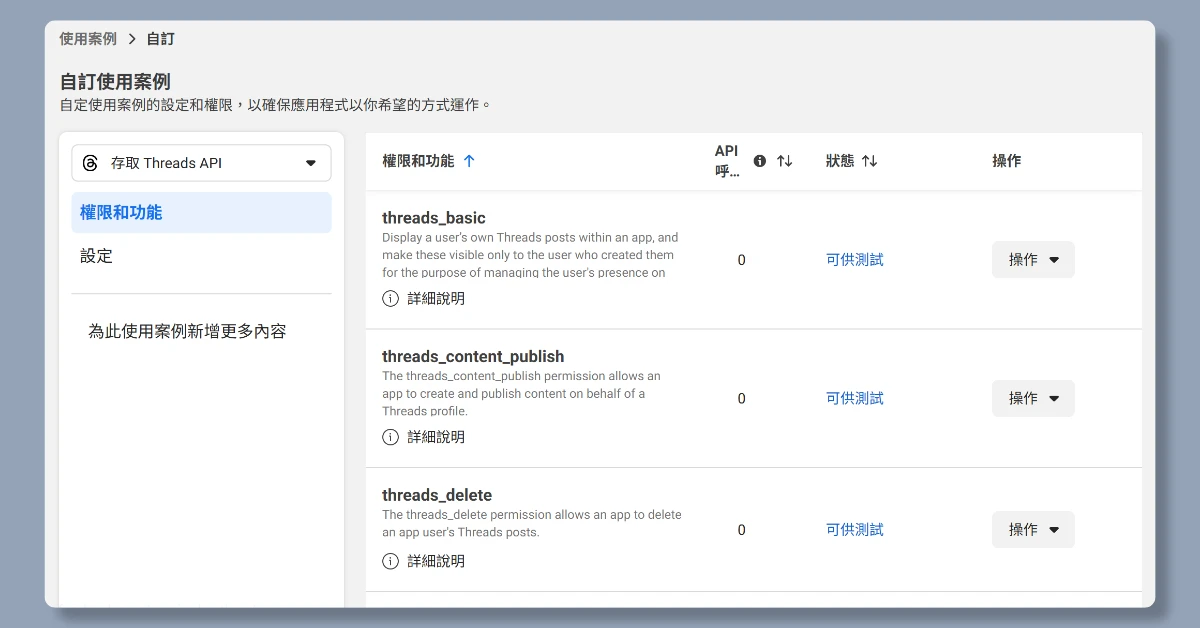
Task: Open 操作 dropdown for threads_content_publish
Action: (1033, 398)
